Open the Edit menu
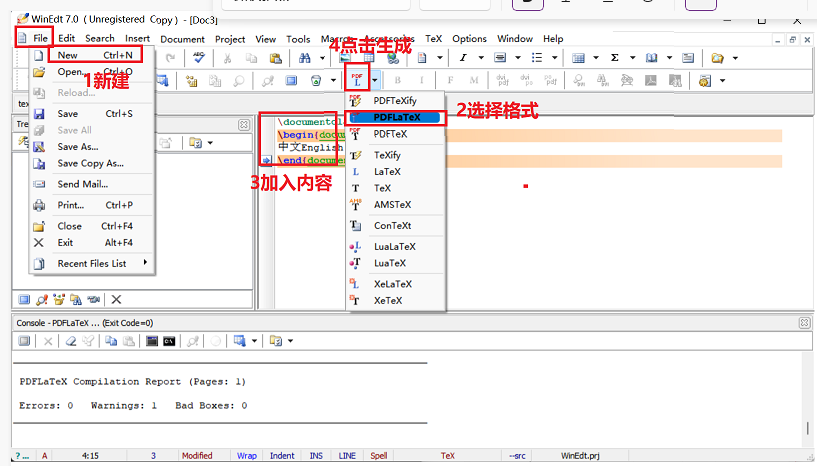The image size is (817, 466). pyautogui.click(x=66, y=39)
